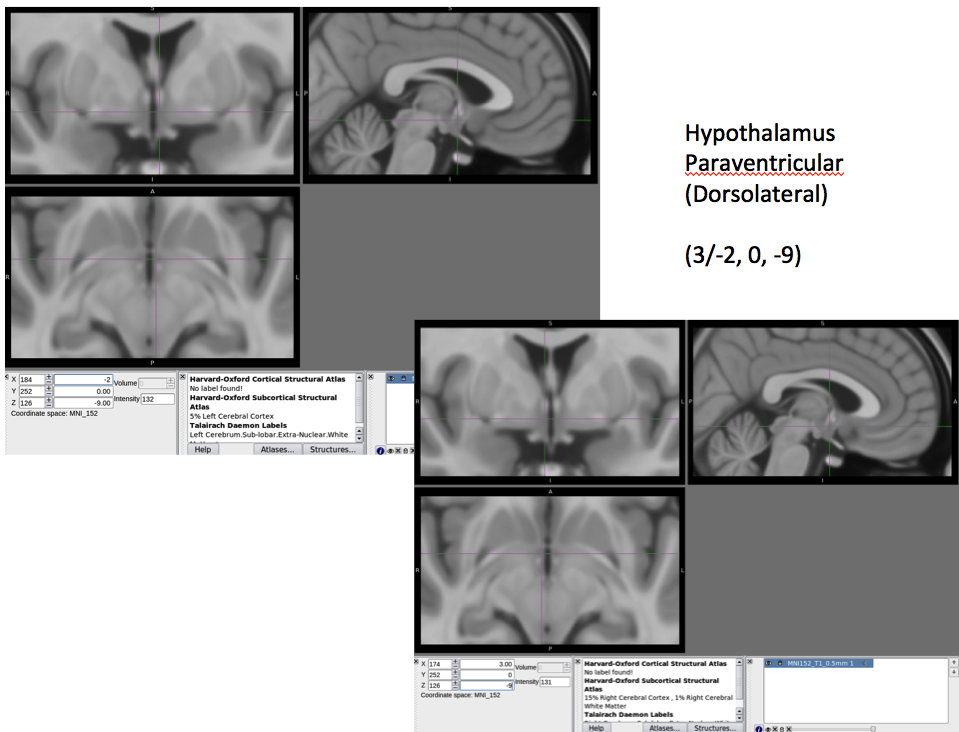Image resolution: width=959 pixels, height=732 pixels.
Task: Open Atlases... in the window with intensity 132
Action: point(277,449)
